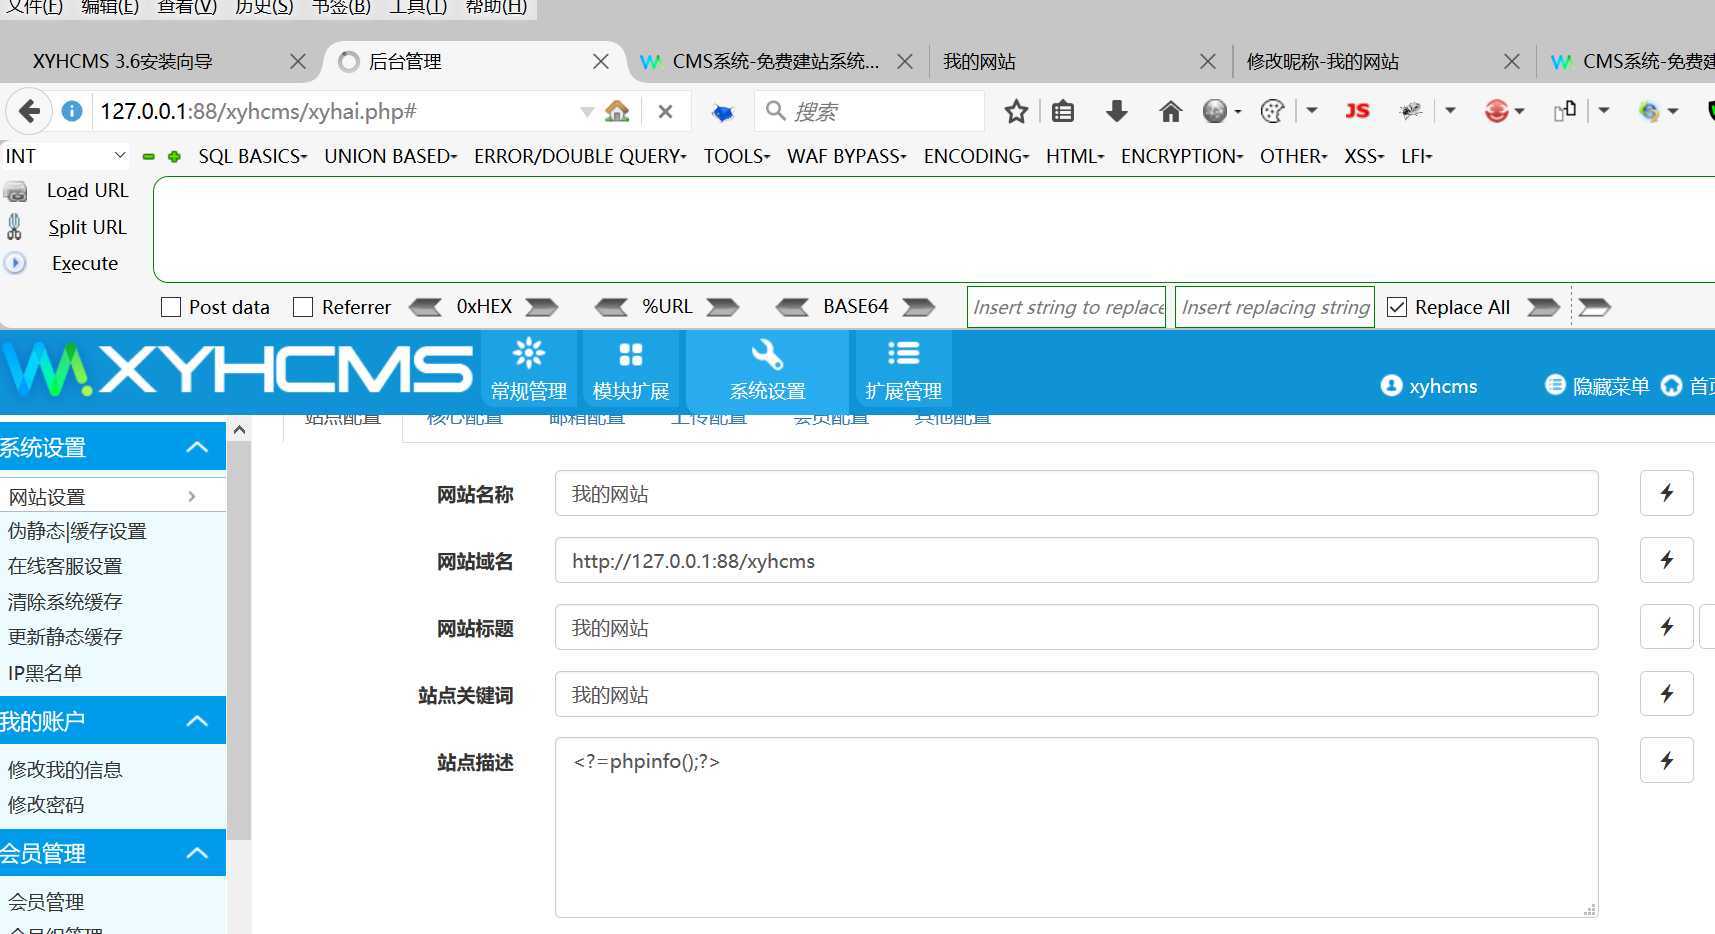
Task: Decode BASE64 with left arrow
Action: pyautogui.click(x=792, y=307)
